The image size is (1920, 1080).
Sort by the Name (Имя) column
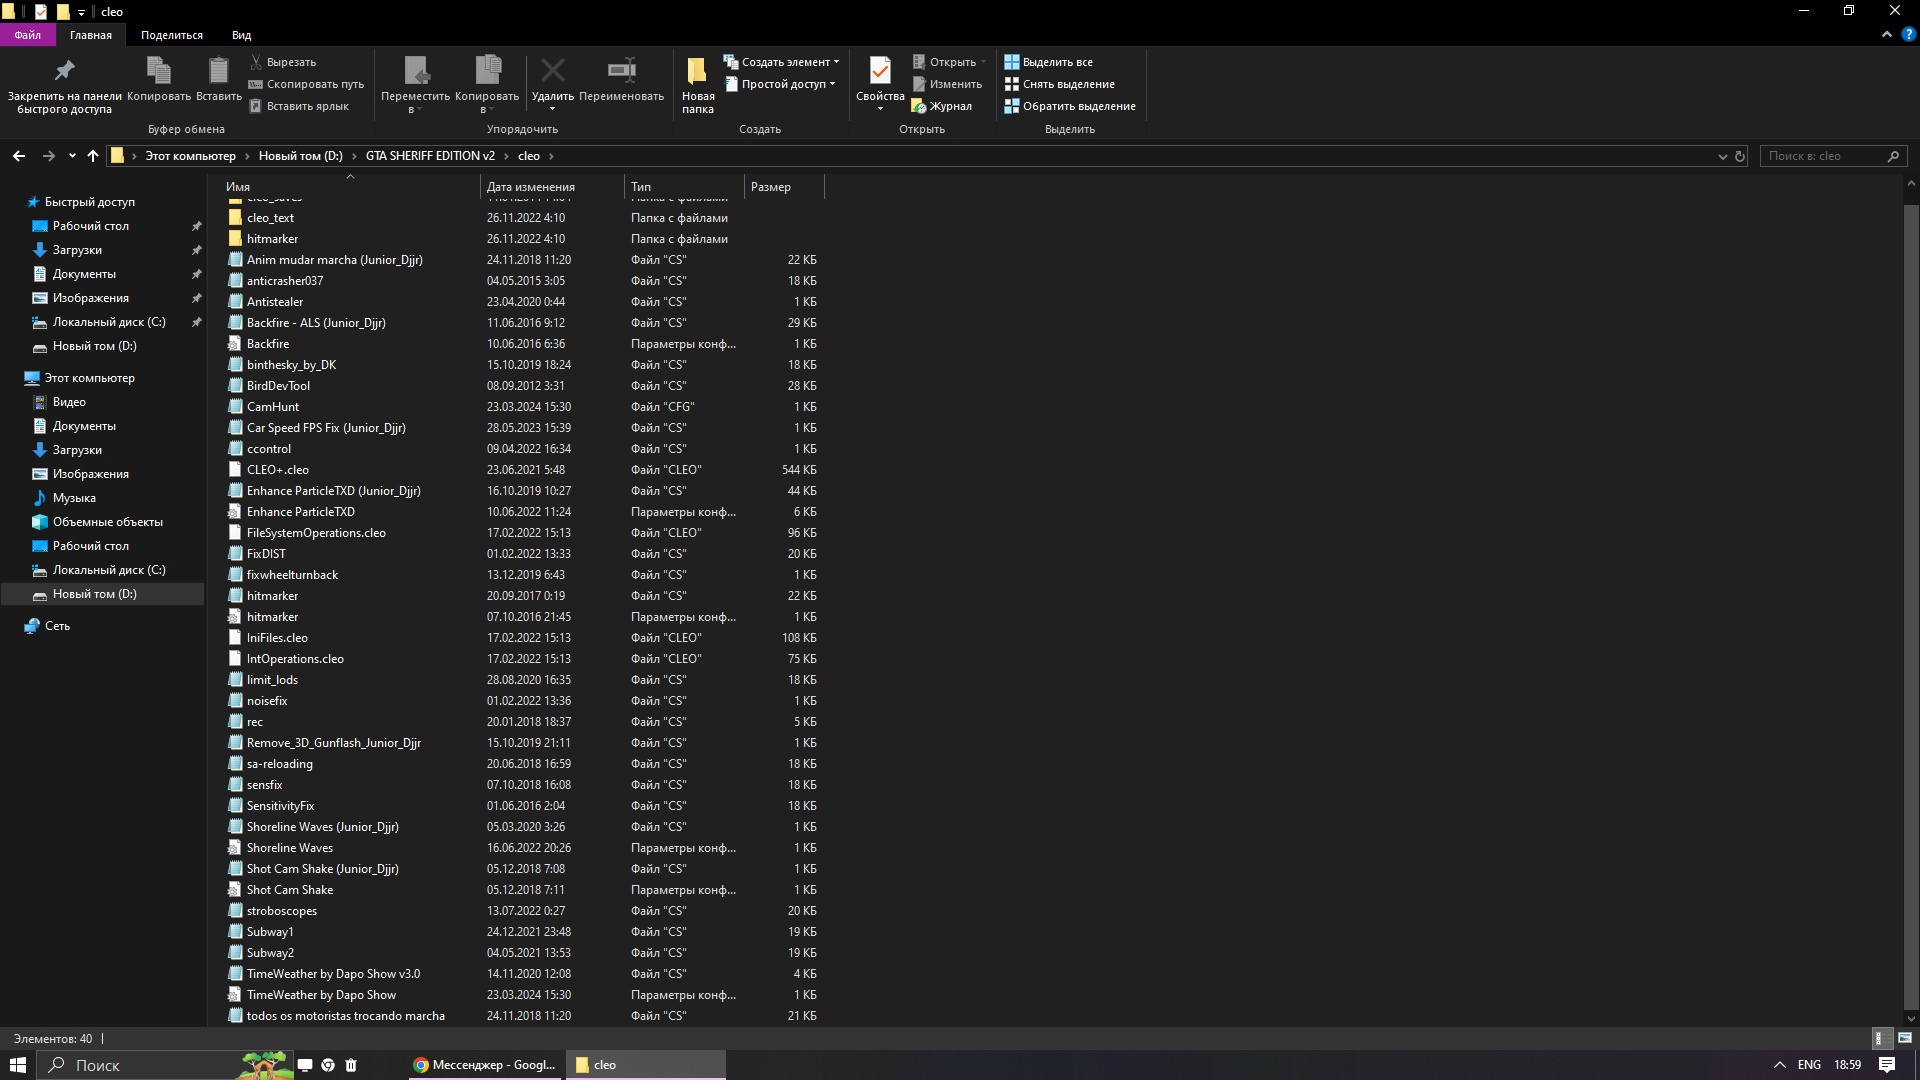350,187
